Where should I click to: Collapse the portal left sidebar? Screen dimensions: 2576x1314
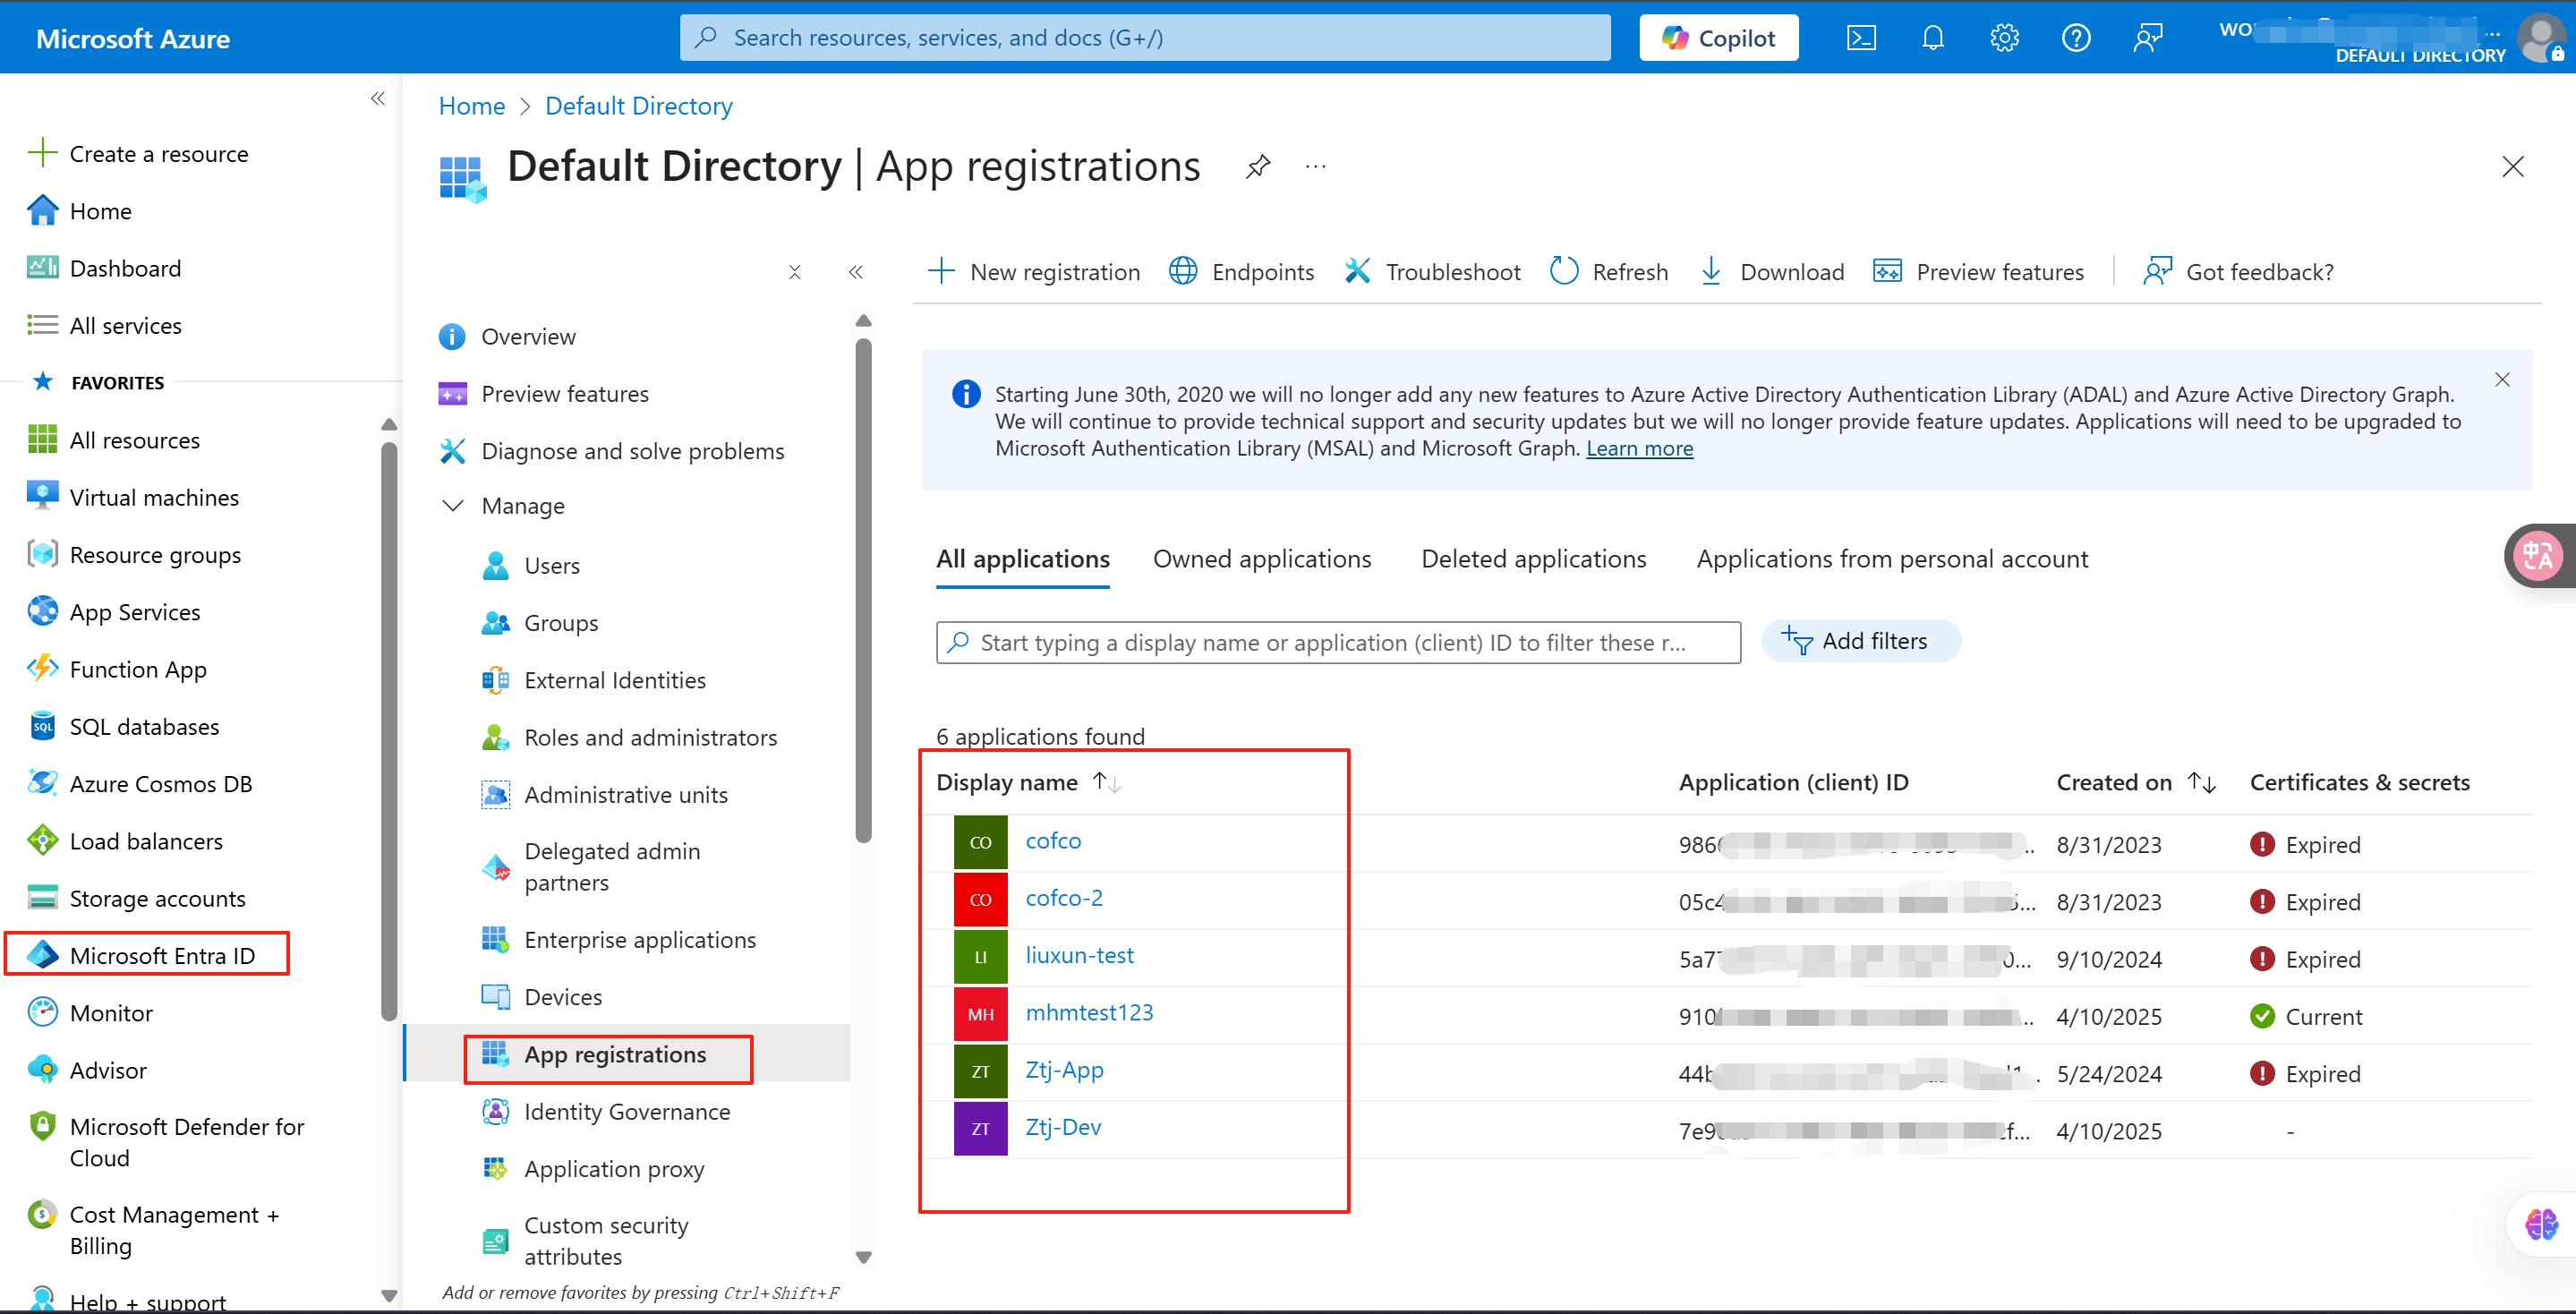pyautogui.click(x=377, y=98)
